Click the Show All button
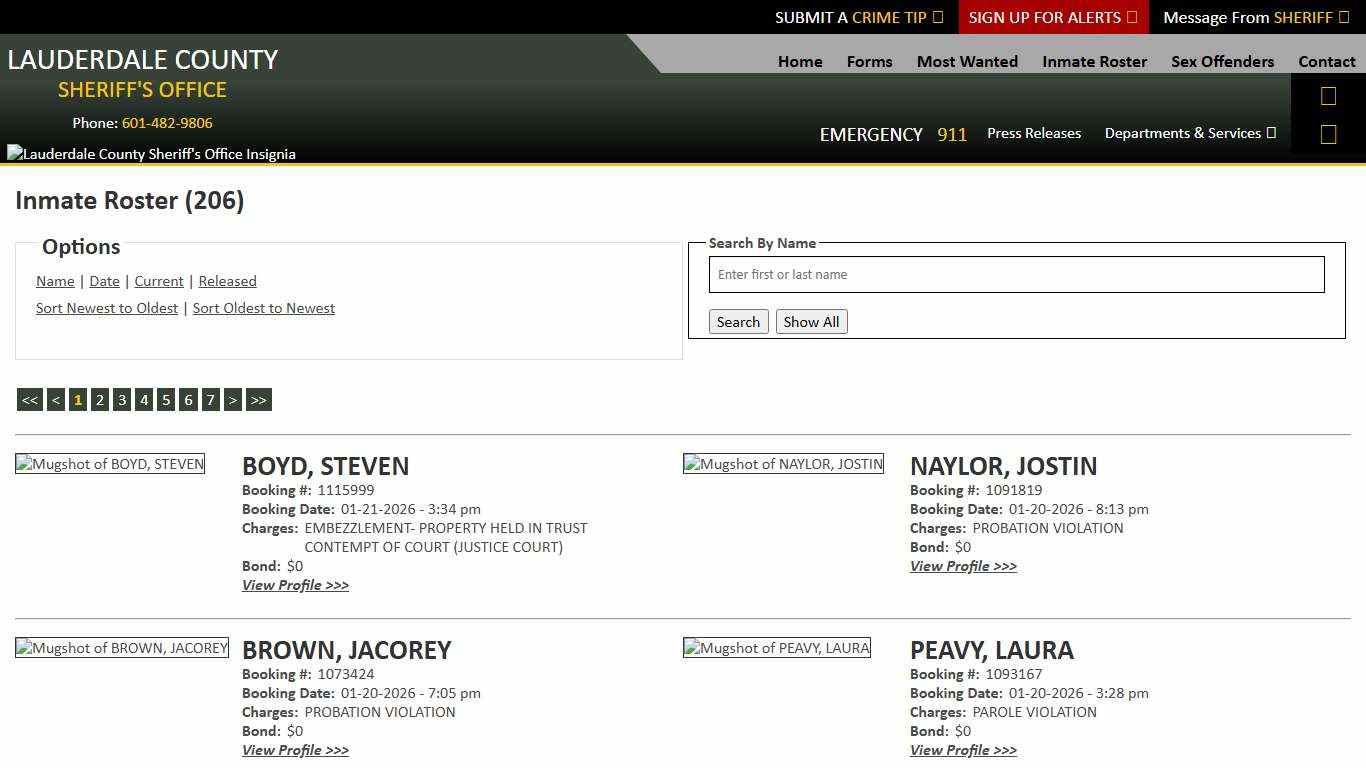1366x768 pixels. click(811, 322)
